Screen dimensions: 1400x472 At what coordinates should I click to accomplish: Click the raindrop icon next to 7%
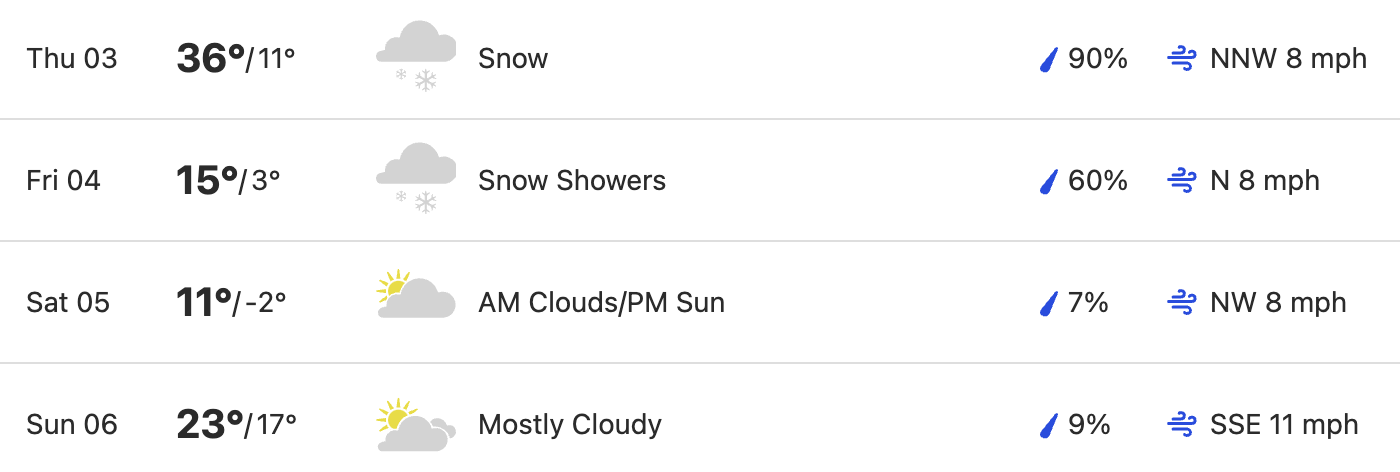pos(1049,304)
